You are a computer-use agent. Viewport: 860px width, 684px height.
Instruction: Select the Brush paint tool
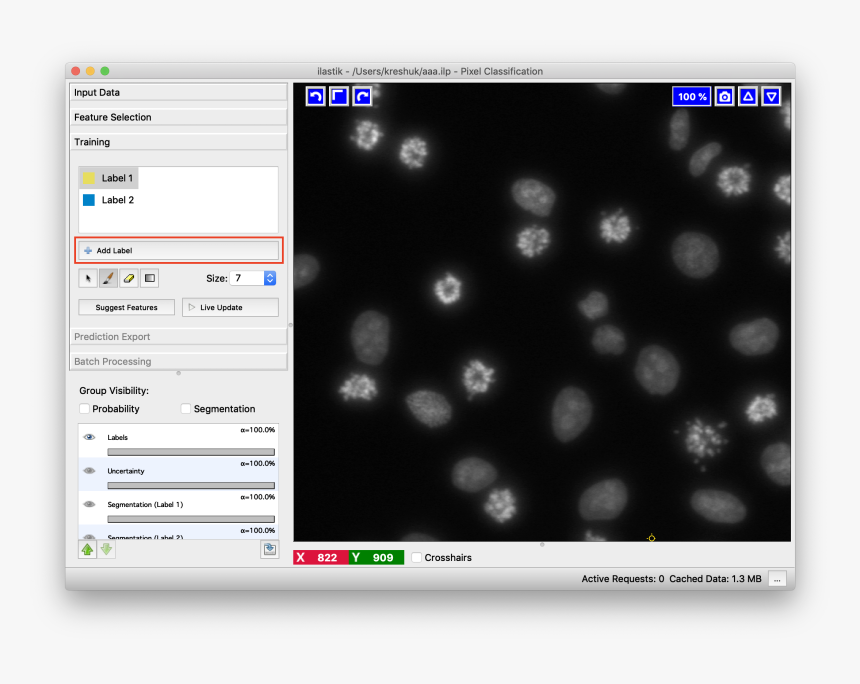point(108,278)
